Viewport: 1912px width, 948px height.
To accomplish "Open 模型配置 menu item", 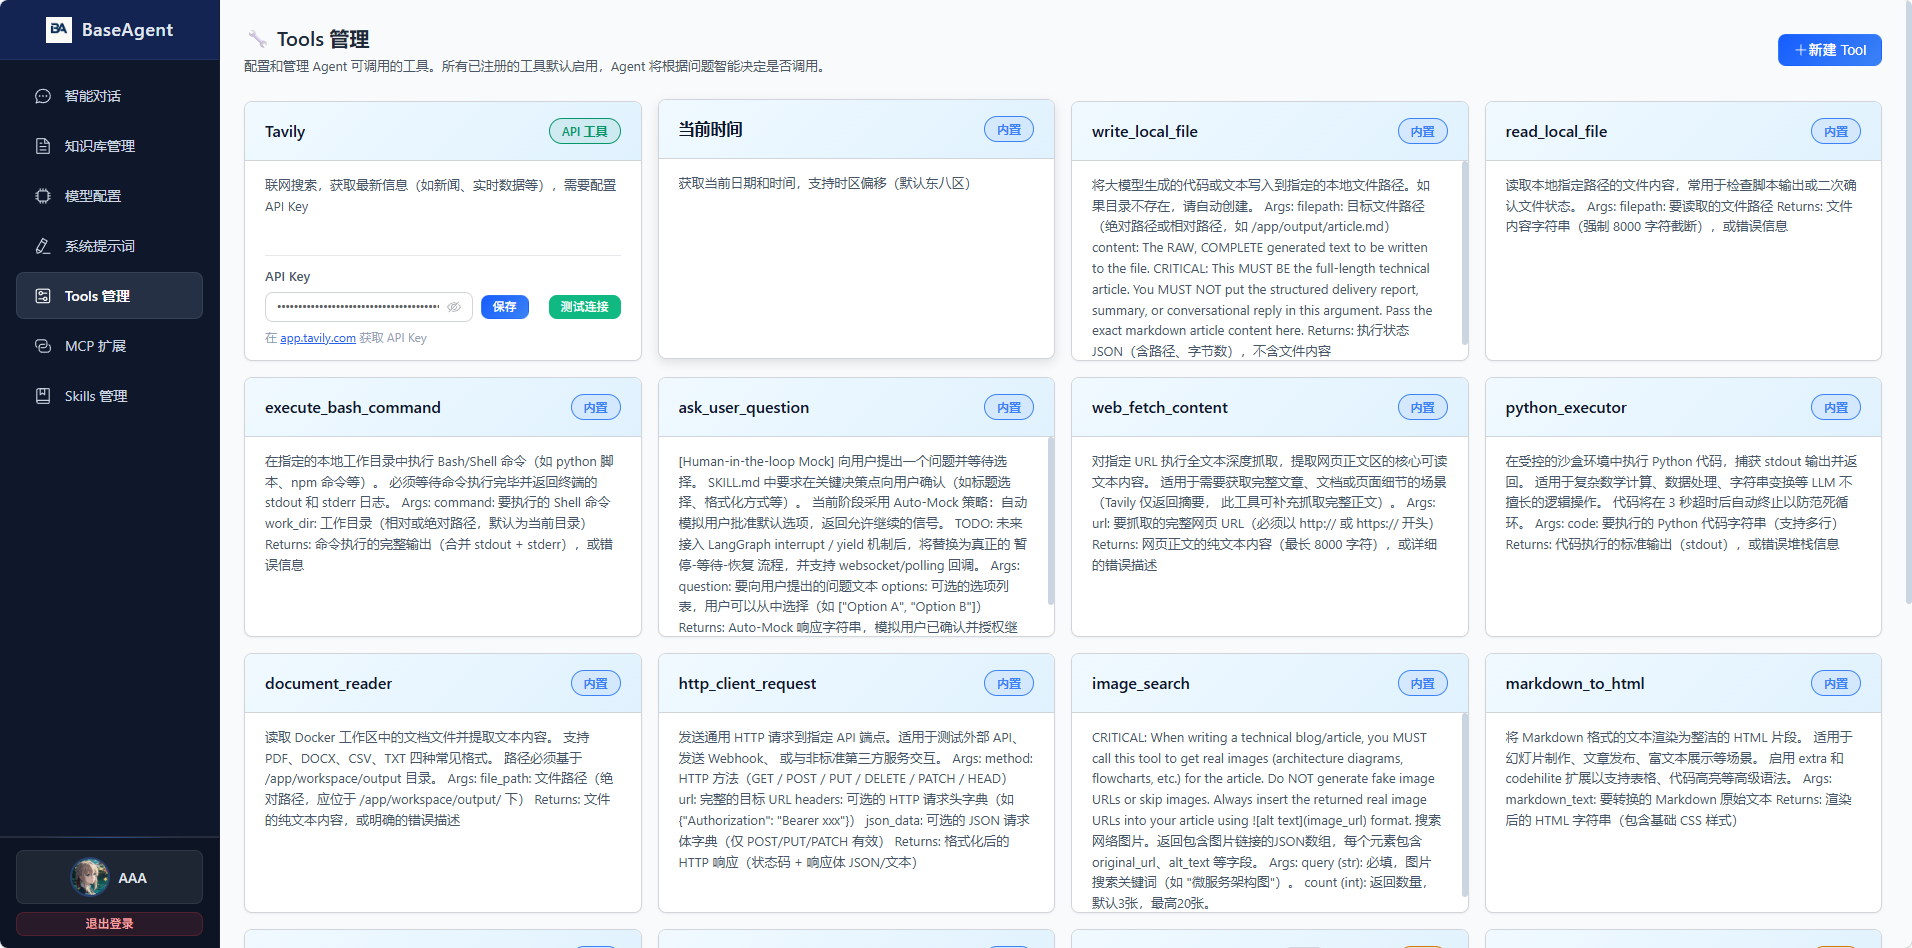I will pos(110,196).
